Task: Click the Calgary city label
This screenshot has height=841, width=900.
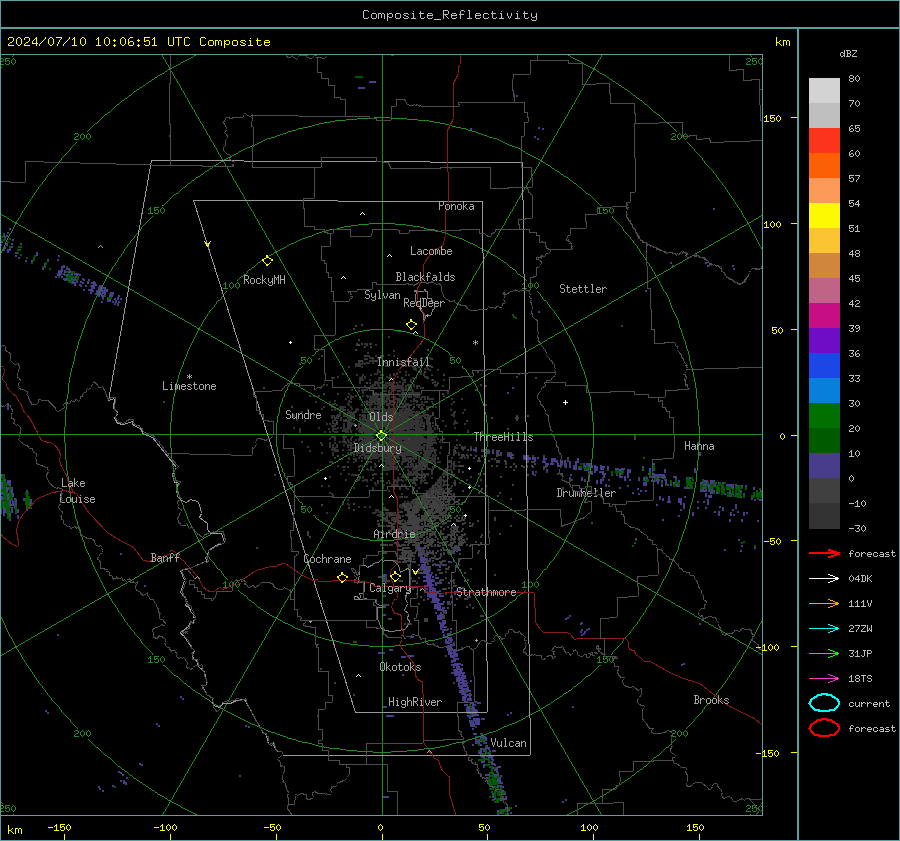Action: (x=390, y=588)
